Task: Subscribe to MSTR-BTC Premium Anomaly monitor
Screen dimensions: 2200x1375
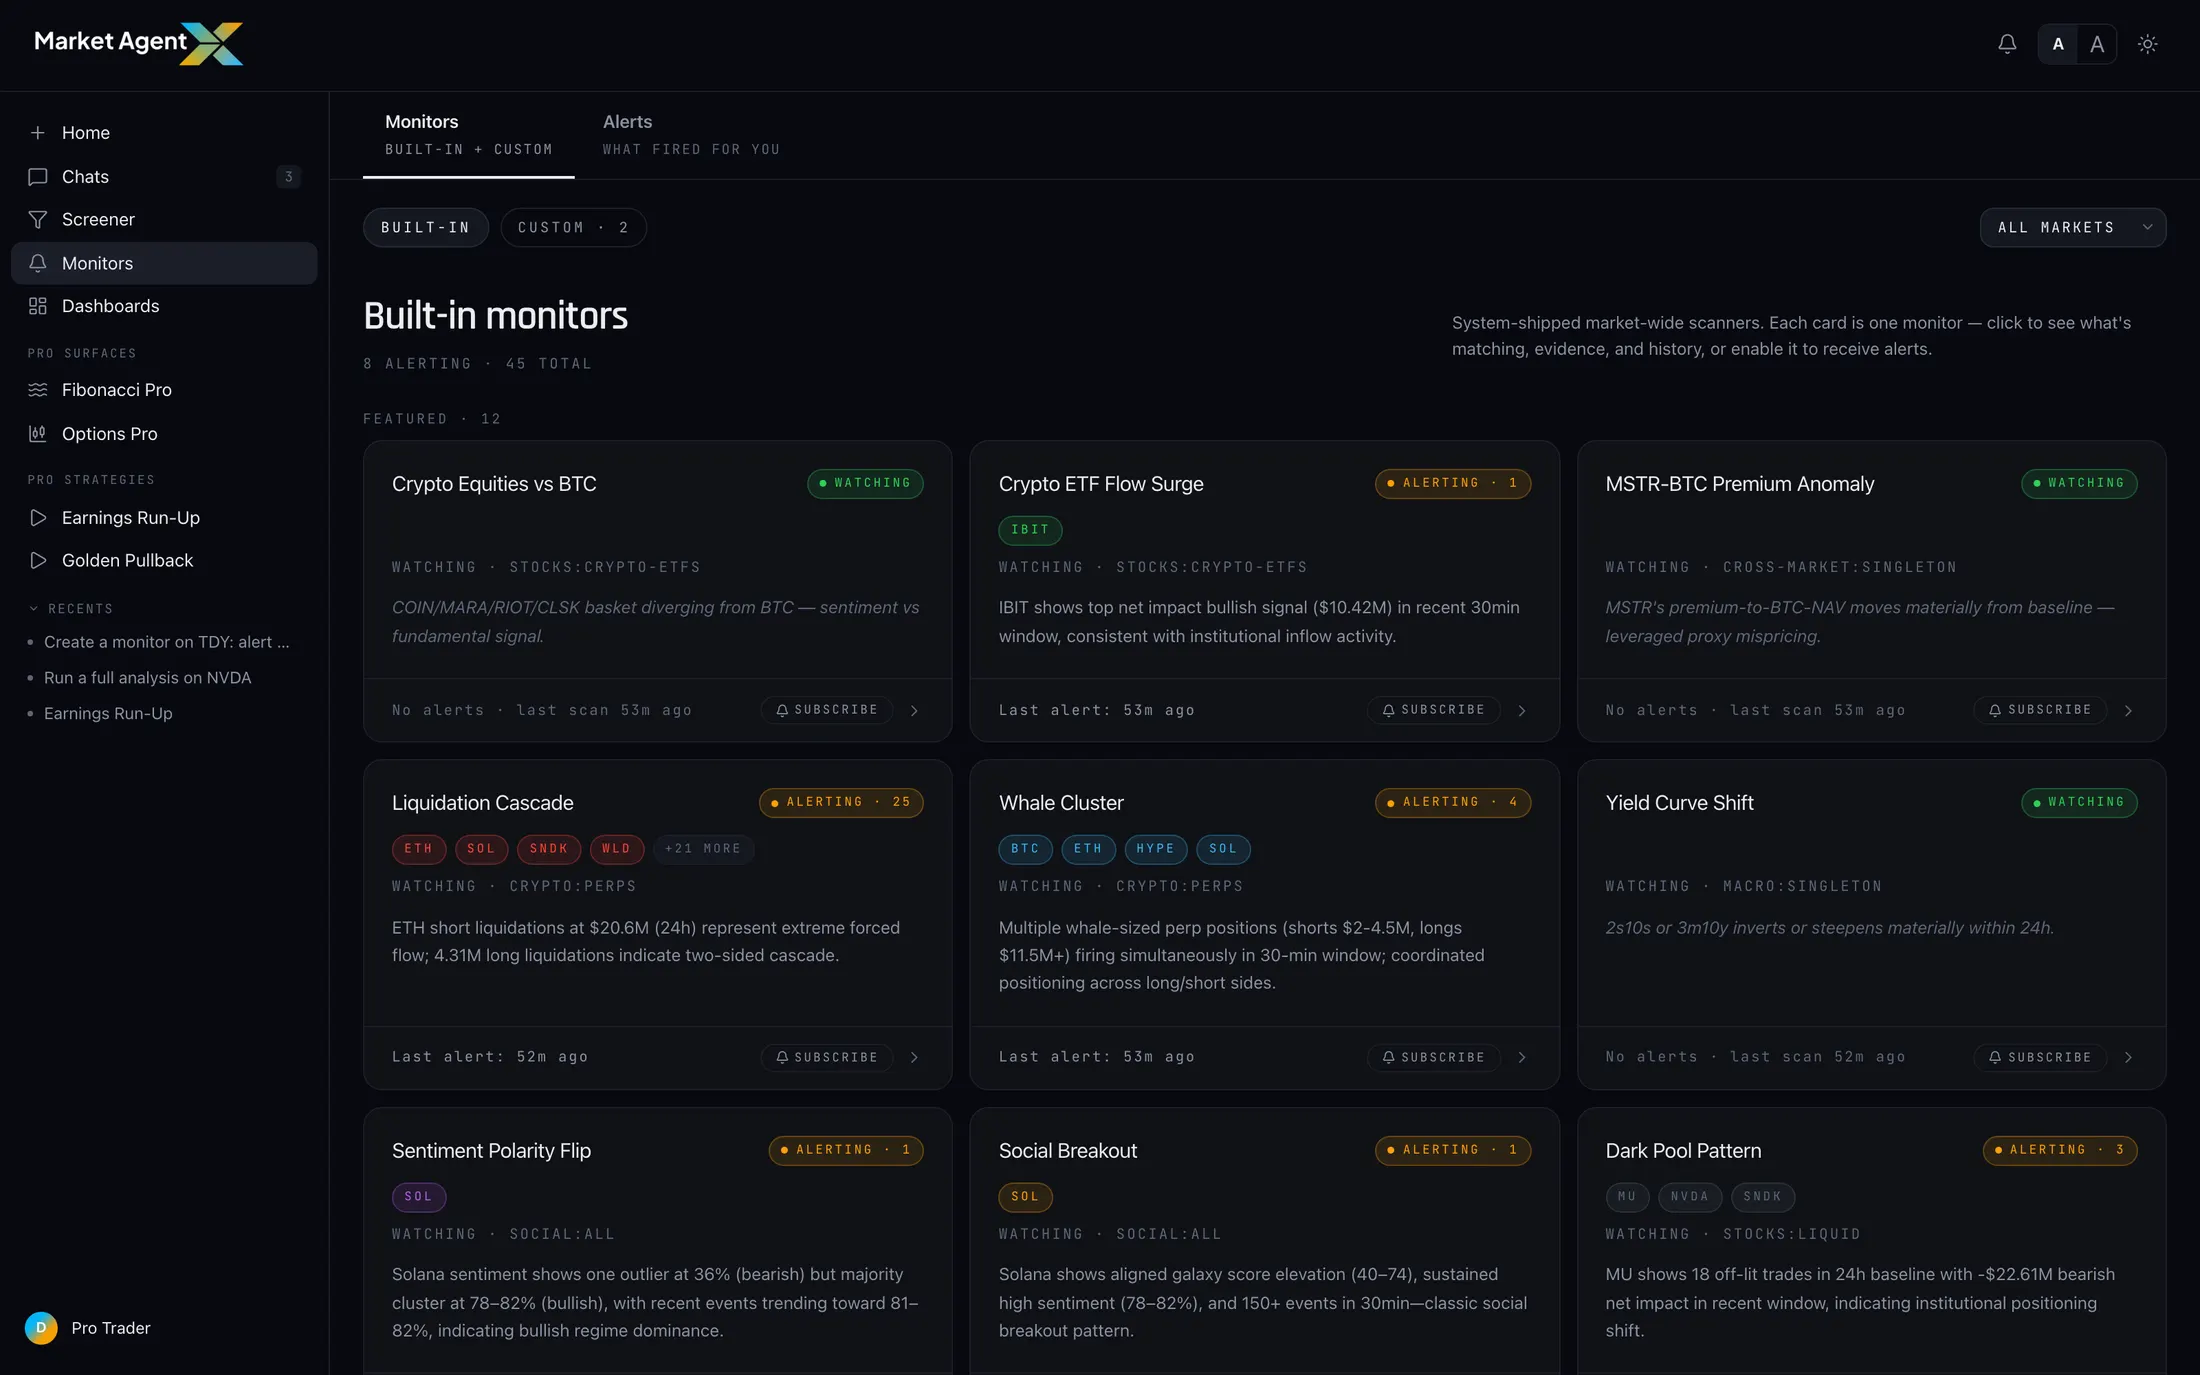Action: point(2040,710)
